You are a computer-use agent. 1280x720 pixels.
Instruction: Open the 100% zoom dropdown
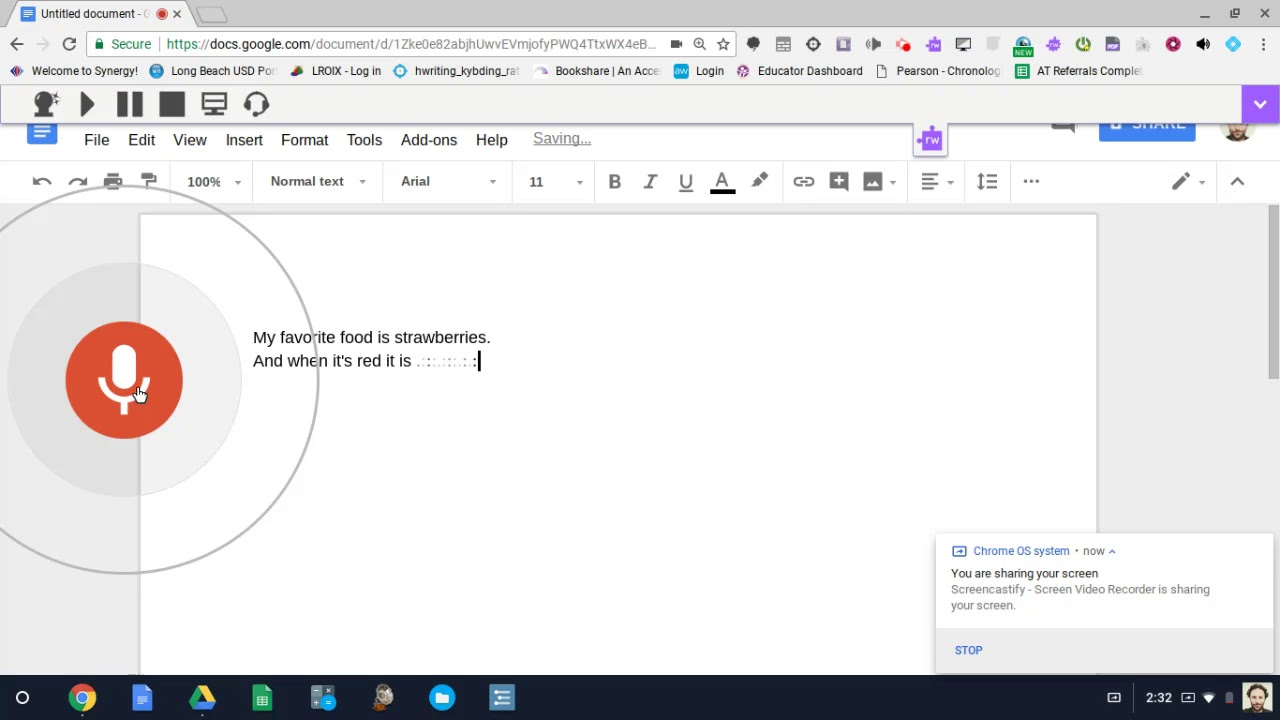click(x=214, y=181)
